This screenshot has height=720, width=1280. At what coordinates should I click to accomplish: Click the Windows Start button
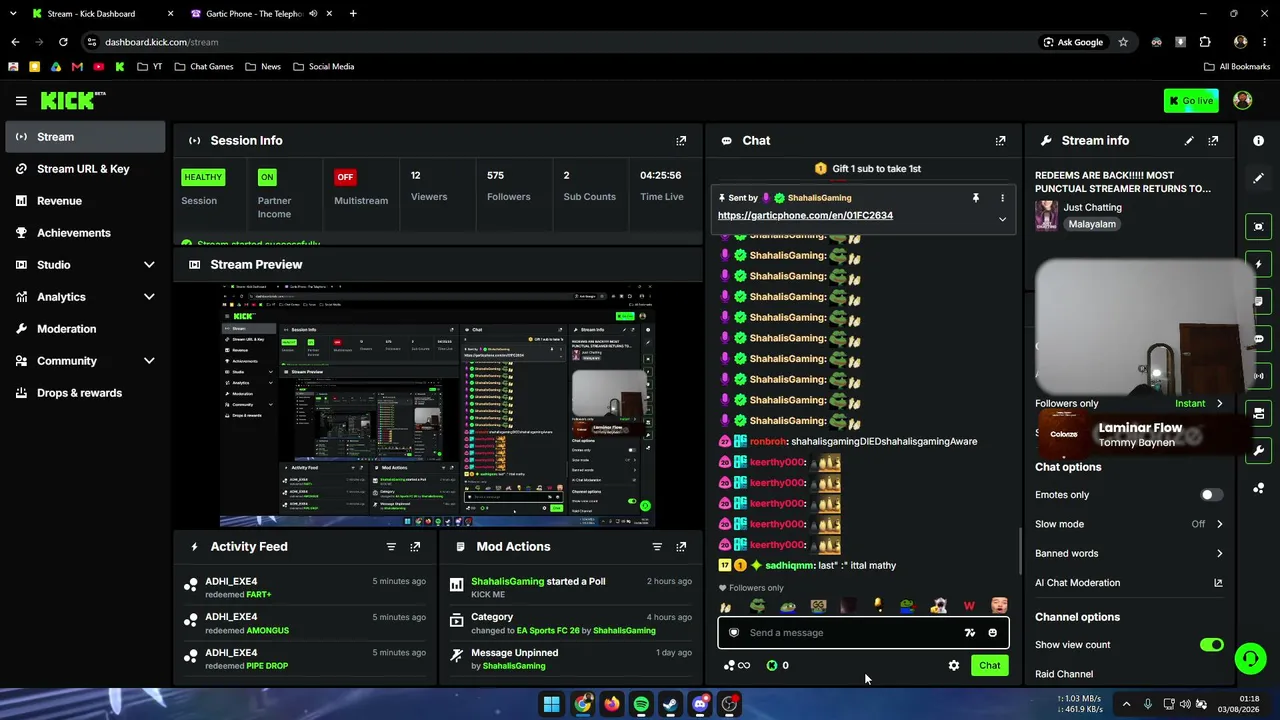552,704
